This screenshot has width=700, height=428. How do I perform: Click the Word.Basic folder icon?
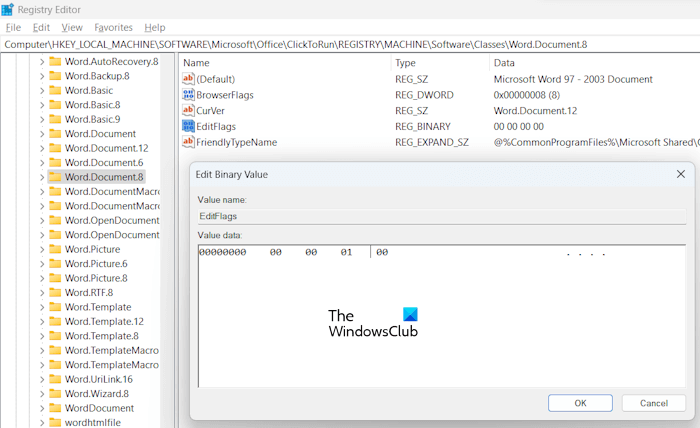[x=55, y=90]
